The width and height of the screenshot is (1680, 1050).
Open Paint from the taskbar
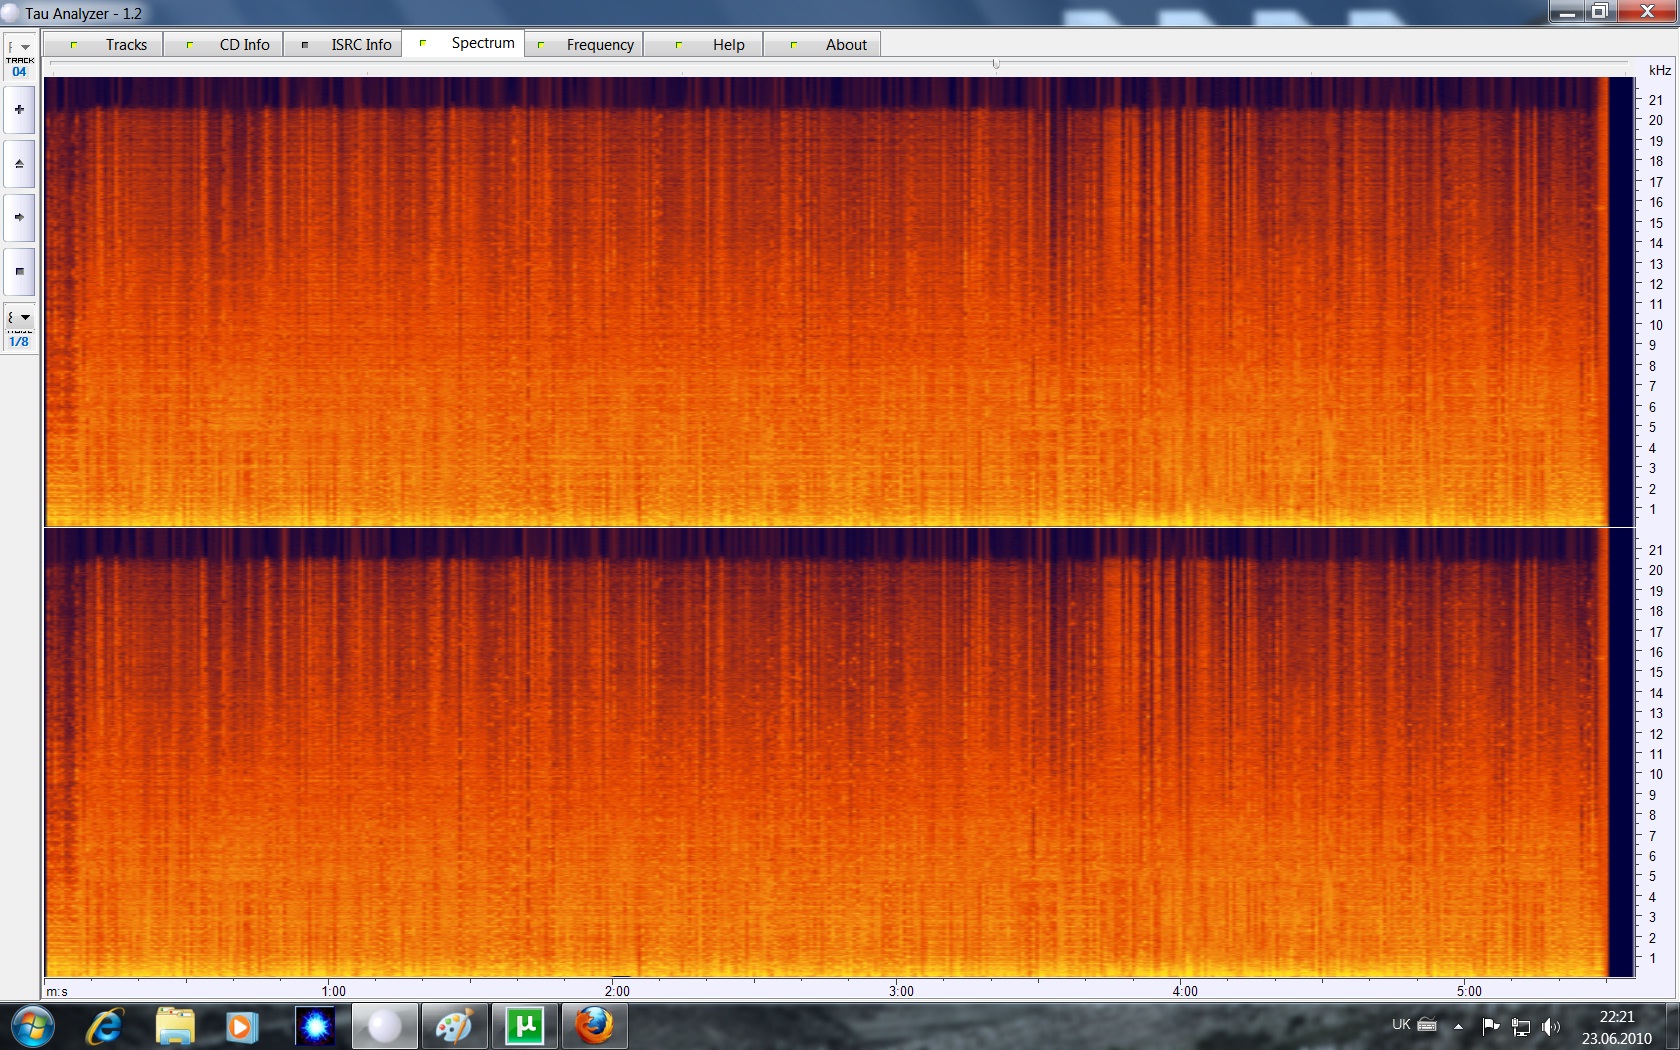tap(454, 1026)
